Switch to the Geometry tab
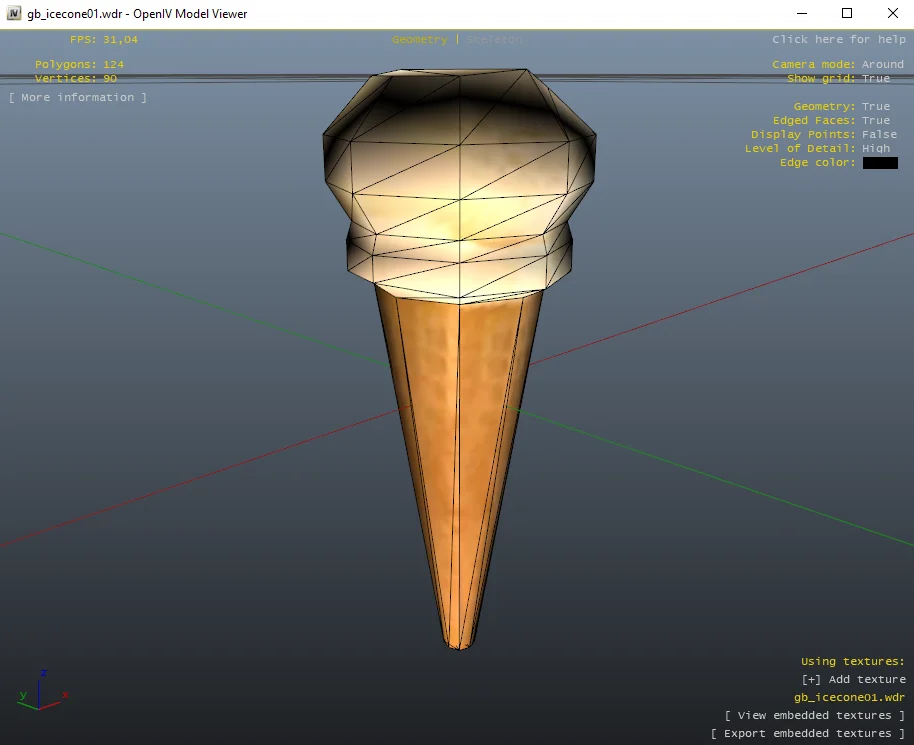The image size is (914, 745). click(x=419, y=40)
